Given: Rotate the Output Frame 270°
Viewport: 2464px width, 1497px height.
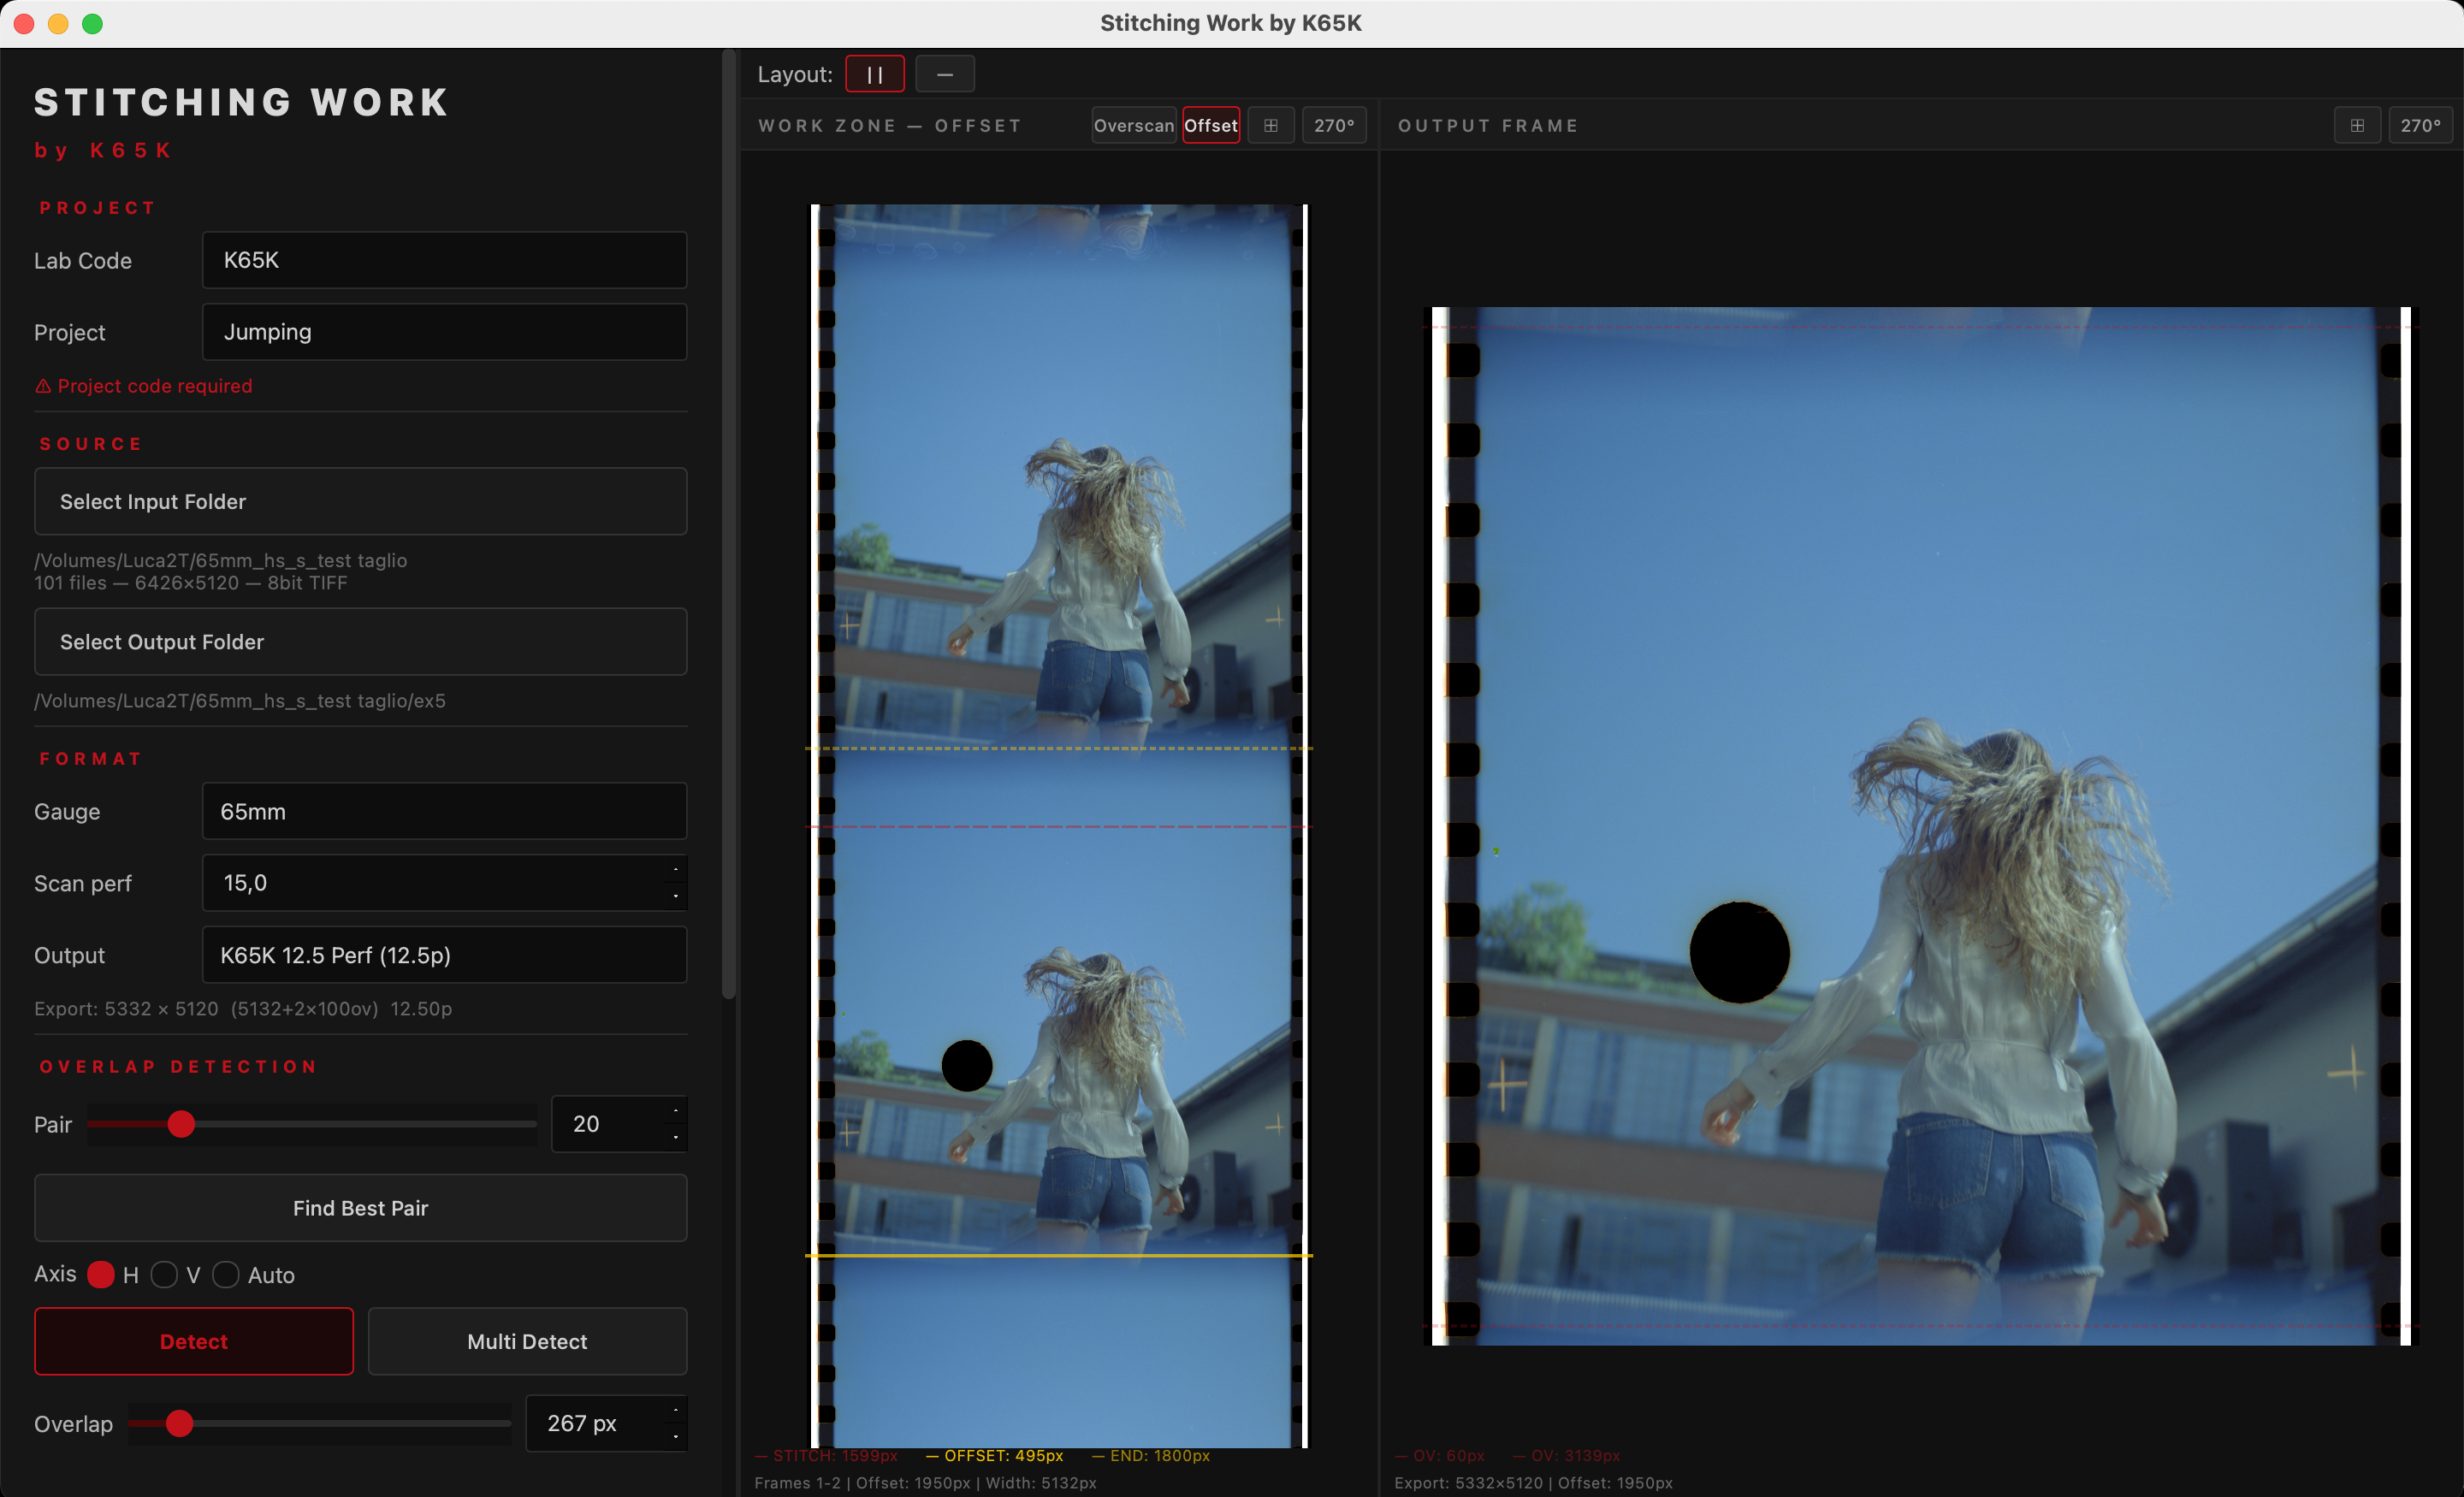Looking at the screenshot, I should click(2421, 125).
